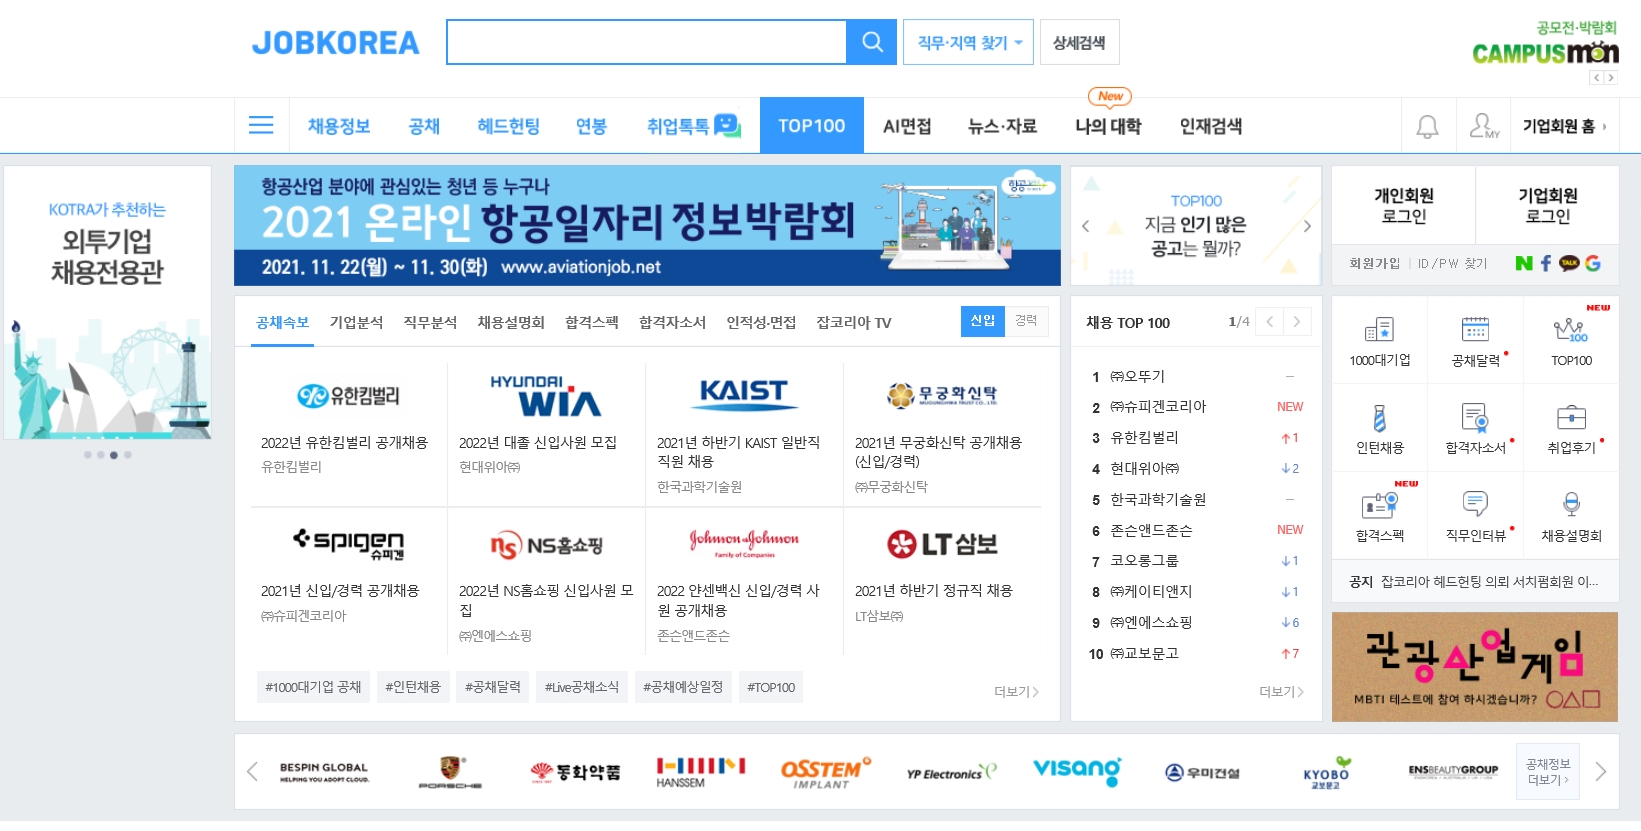Open the 채용설명회 microphone icon
Viewport: 1641px width, 831px height.
click(x=1571, y=503)
